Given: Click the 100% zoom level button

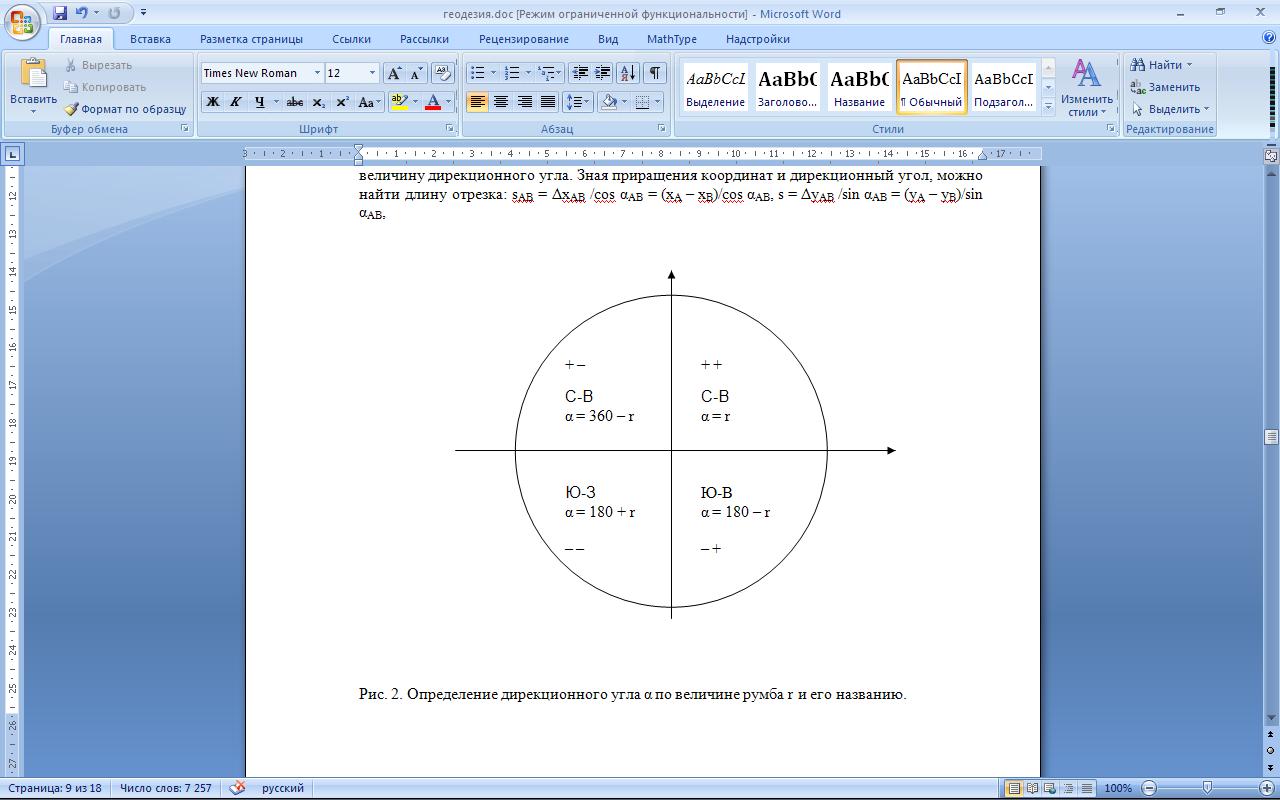Looking at the screenshot, I should tap(1117, 788).
